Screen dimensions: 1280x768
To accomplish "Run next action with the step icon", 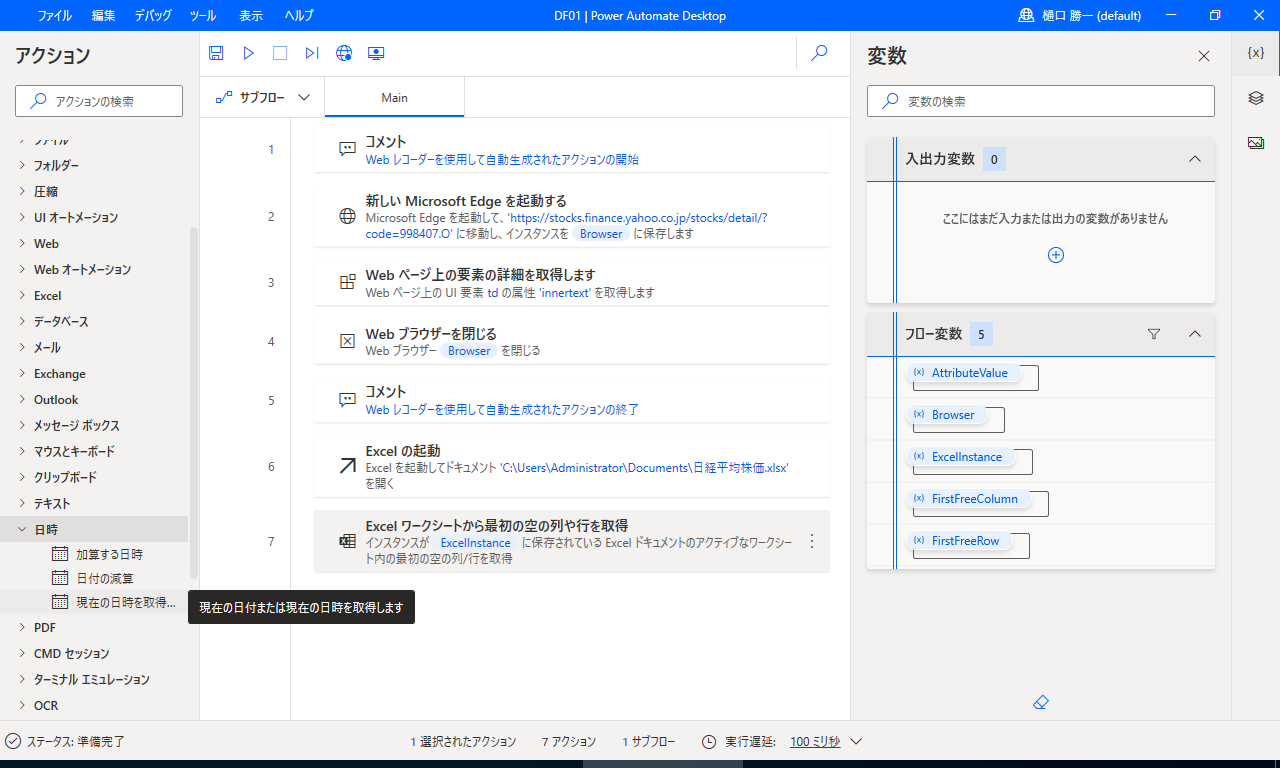I will [x=312, y=53].
